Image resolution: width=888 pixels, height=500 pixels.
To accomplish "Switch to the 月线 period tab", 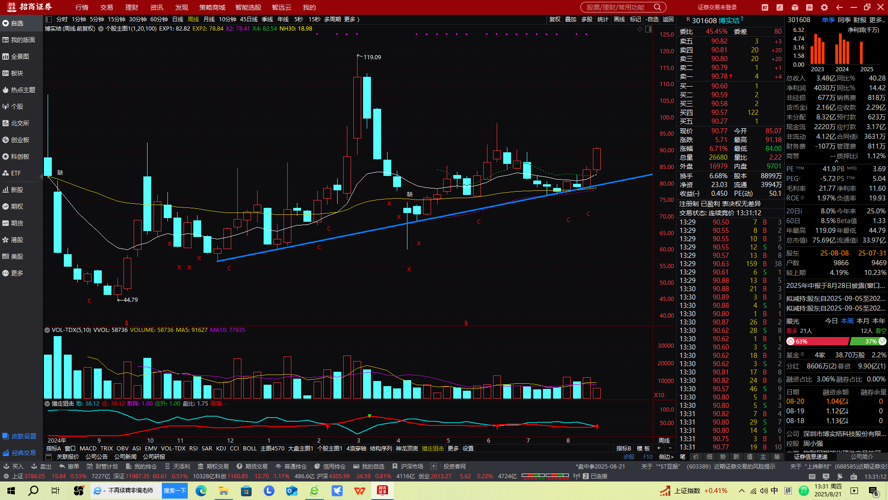I will [x=209, y=19].
